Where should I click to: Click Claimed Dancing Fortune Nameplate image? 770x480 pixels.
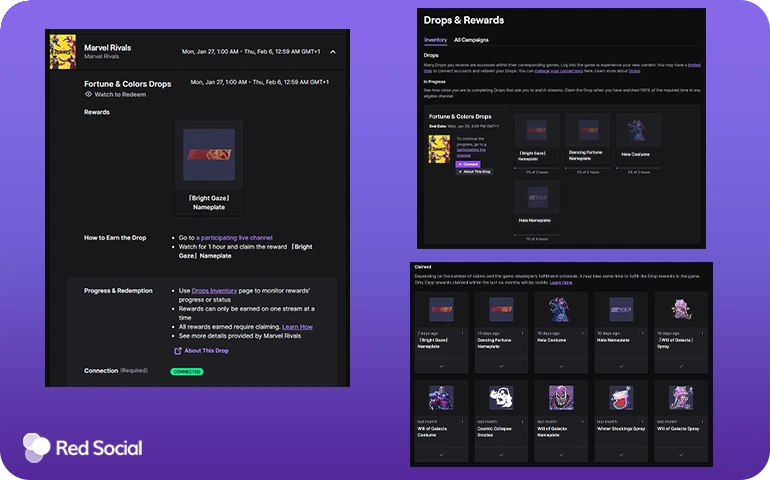501,310
